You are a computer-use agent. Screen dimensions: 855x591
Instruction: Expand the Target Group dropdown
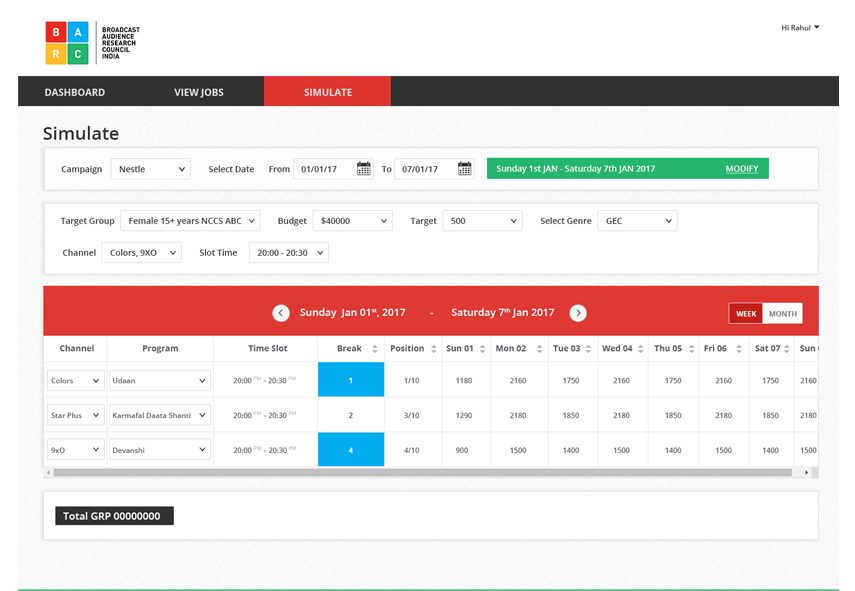click(x=190, y=221)
